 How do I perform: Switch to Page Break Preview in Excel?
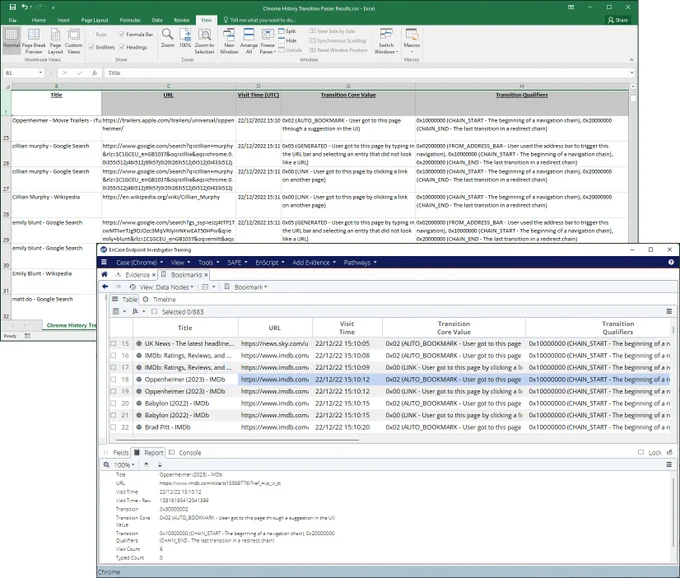(x=33, y=41)
